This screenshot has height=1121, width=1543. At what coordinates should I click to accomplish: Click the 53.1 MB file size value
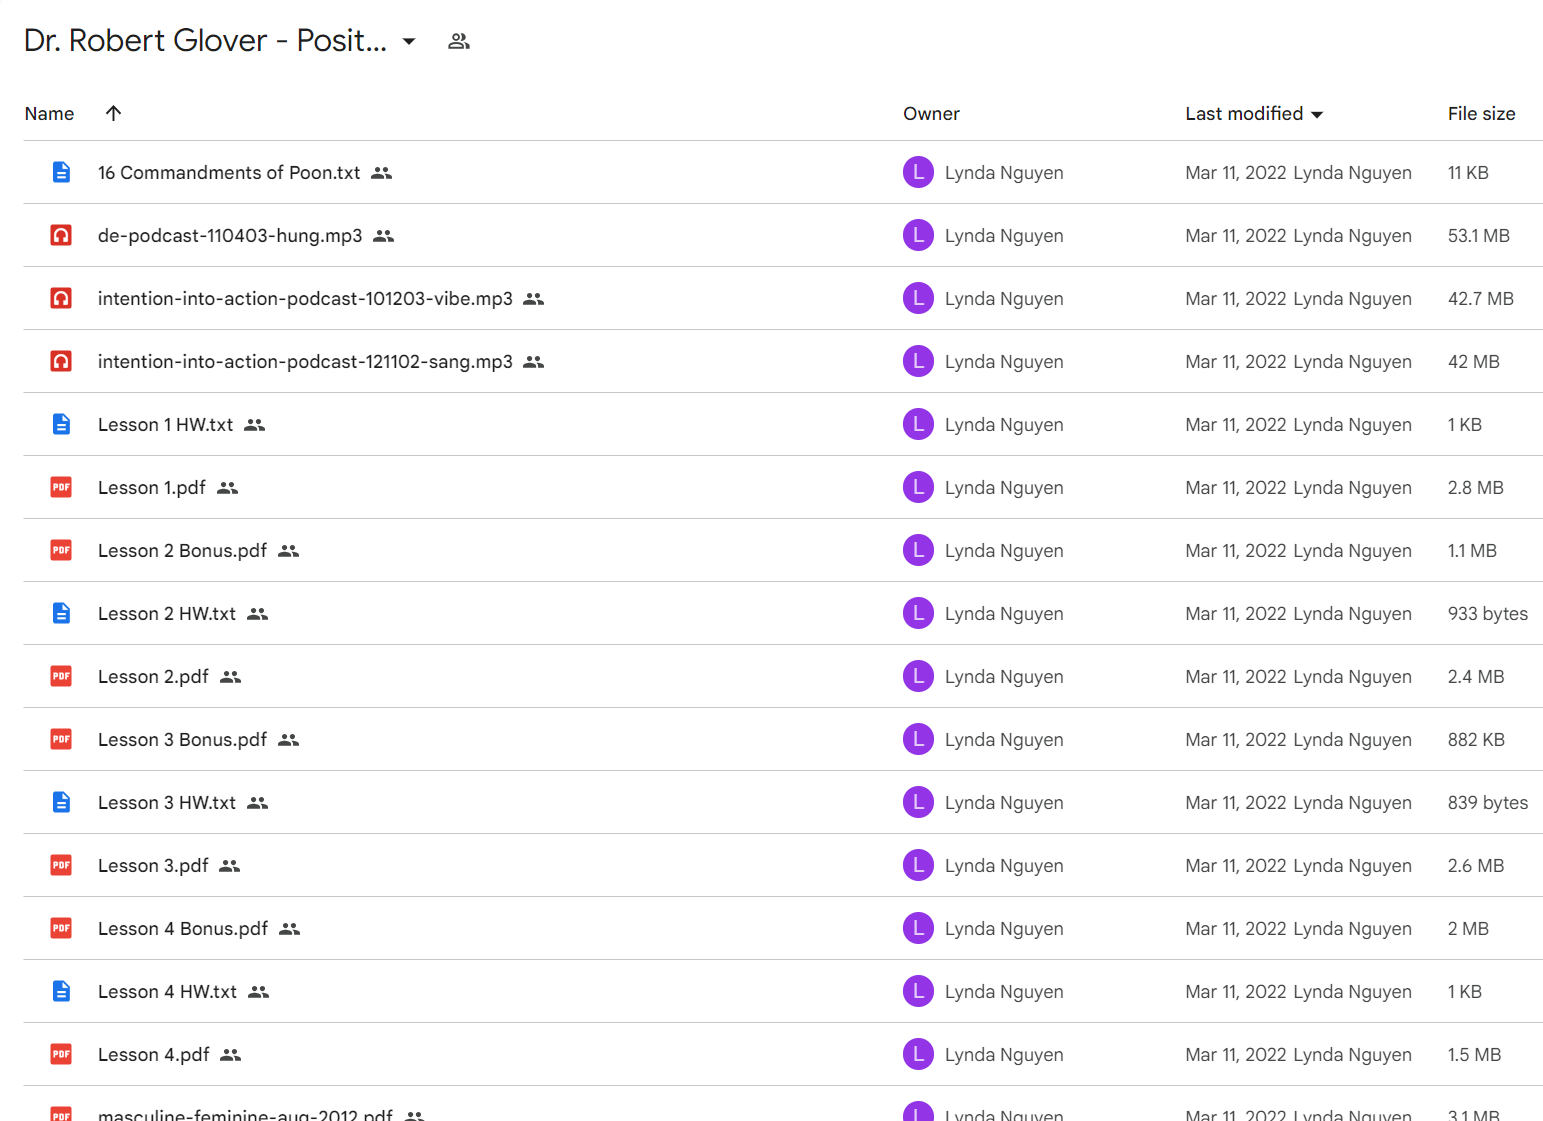[1478, 236]
